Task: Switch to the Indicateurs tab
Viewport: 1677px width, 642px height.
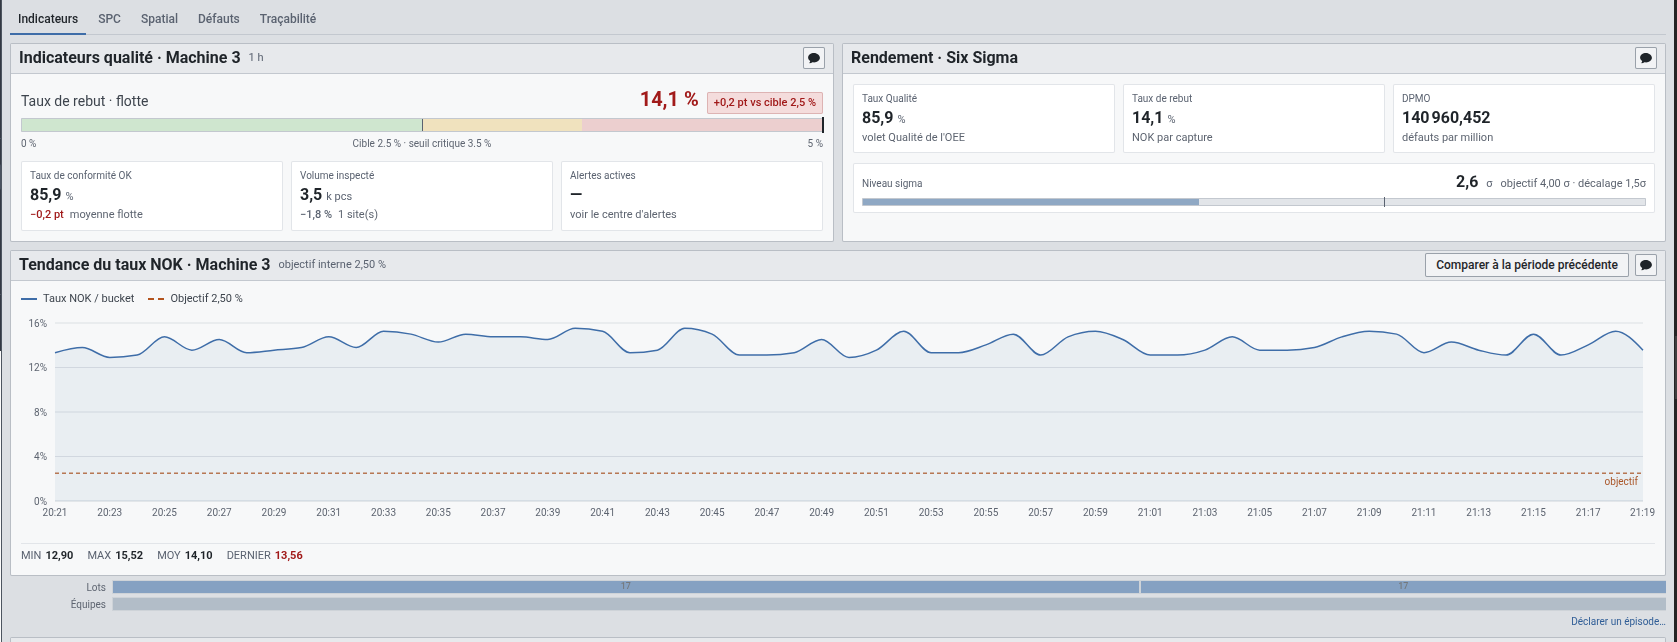Action: point(48,18)
